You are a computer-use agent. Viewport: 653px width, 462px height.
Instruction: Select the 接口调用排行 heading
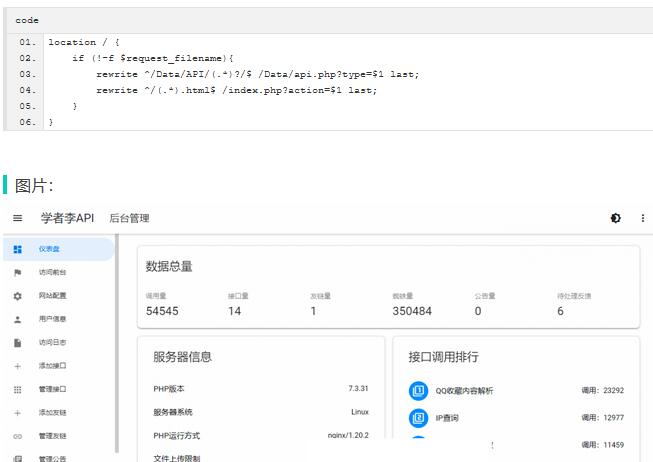(x=444, y=357)
